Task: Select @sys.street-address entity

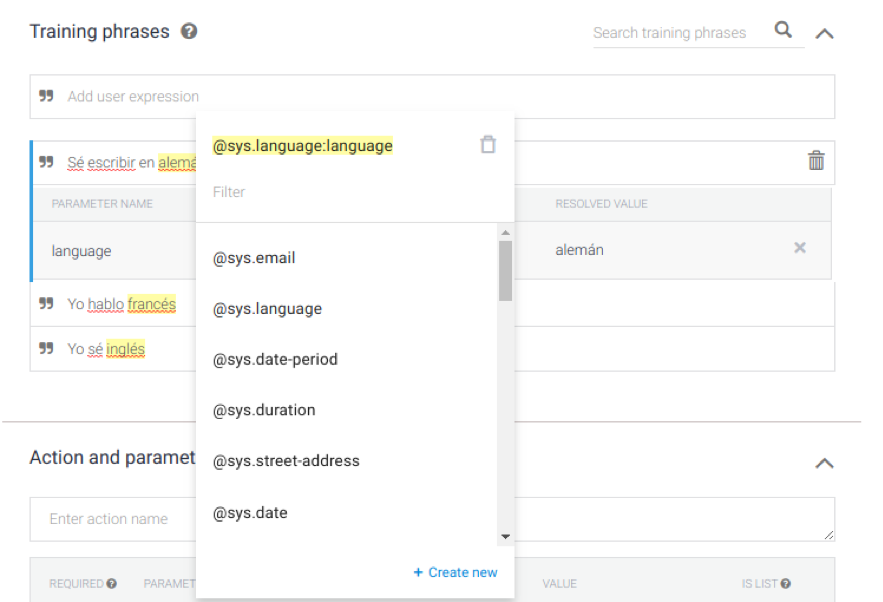Action: pyautogui.click(x=286, y=461)
